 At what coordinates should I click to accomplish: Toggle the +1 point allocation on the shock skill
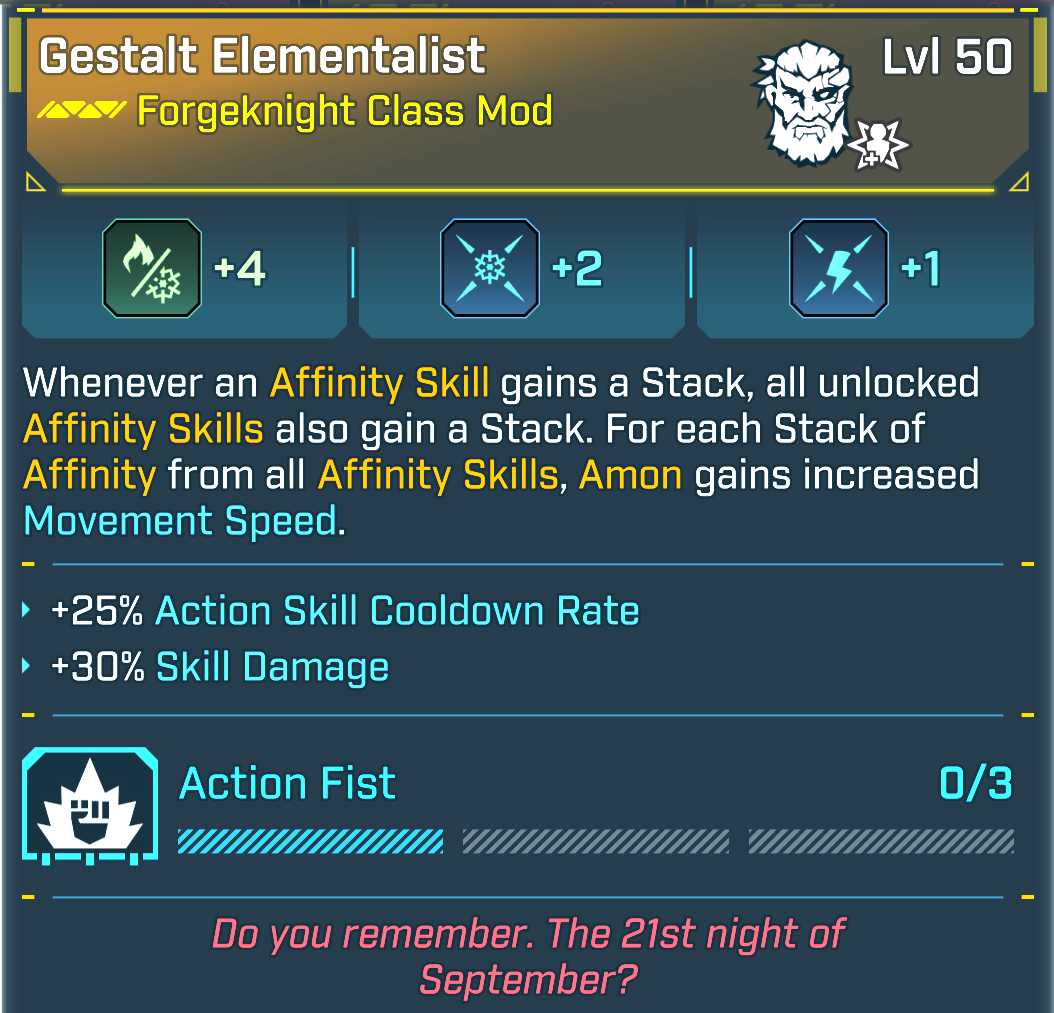pyautogui.click(x=922, y=268)
